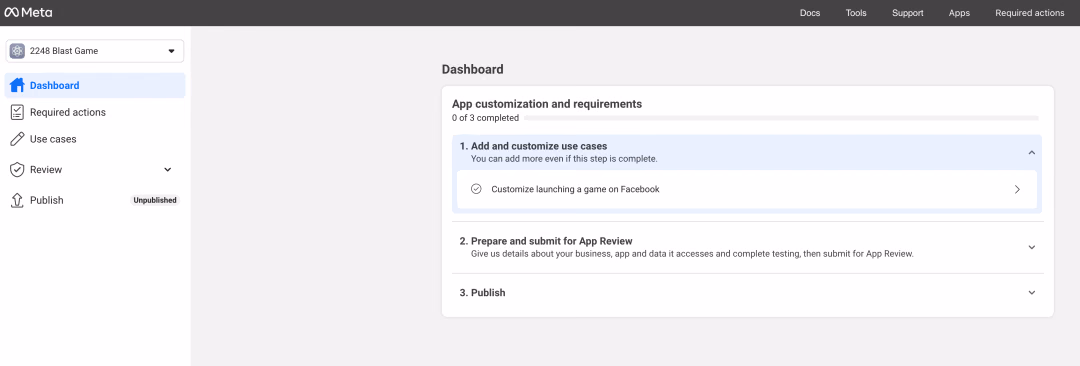The height and width of the screenshot is (366, 1080).
Task: Expand the Prepare and submit for App Review section
Action: click(x=1031, y=247)
